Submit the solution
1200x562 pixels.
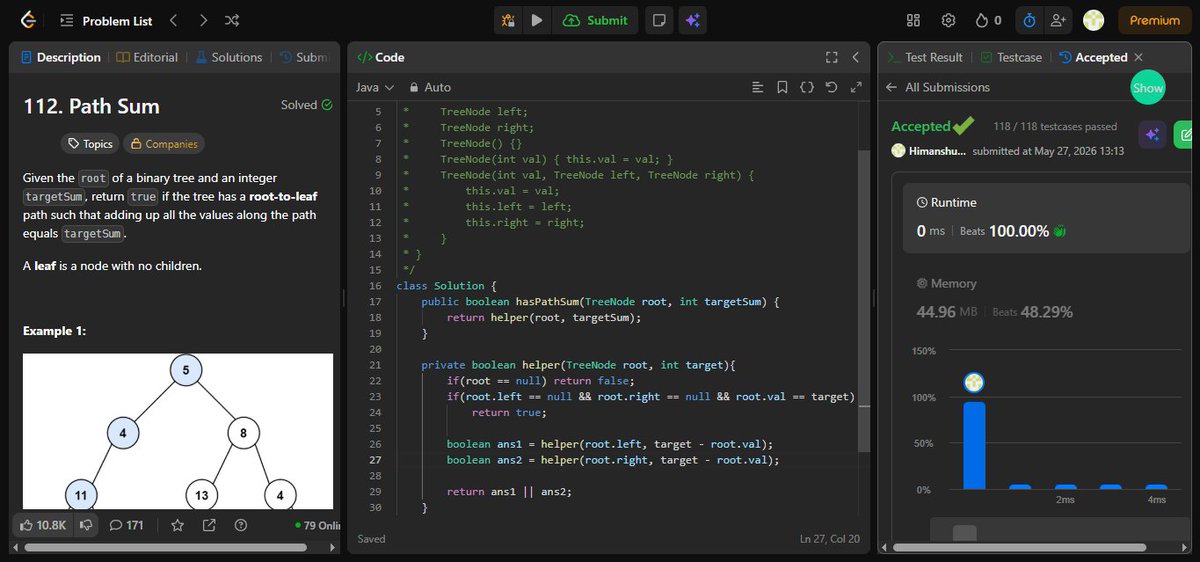click(596, 20)
